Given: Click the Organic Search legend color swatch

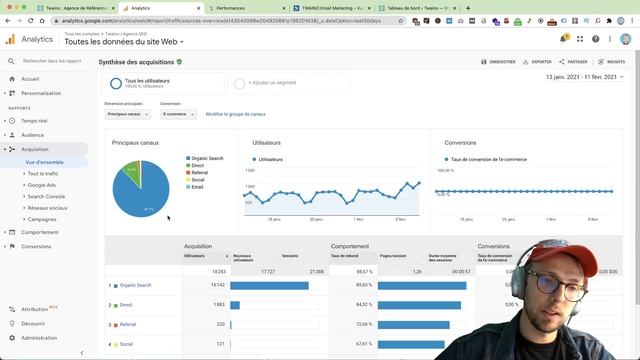Looking at the screenshot, I should [188, 158].
